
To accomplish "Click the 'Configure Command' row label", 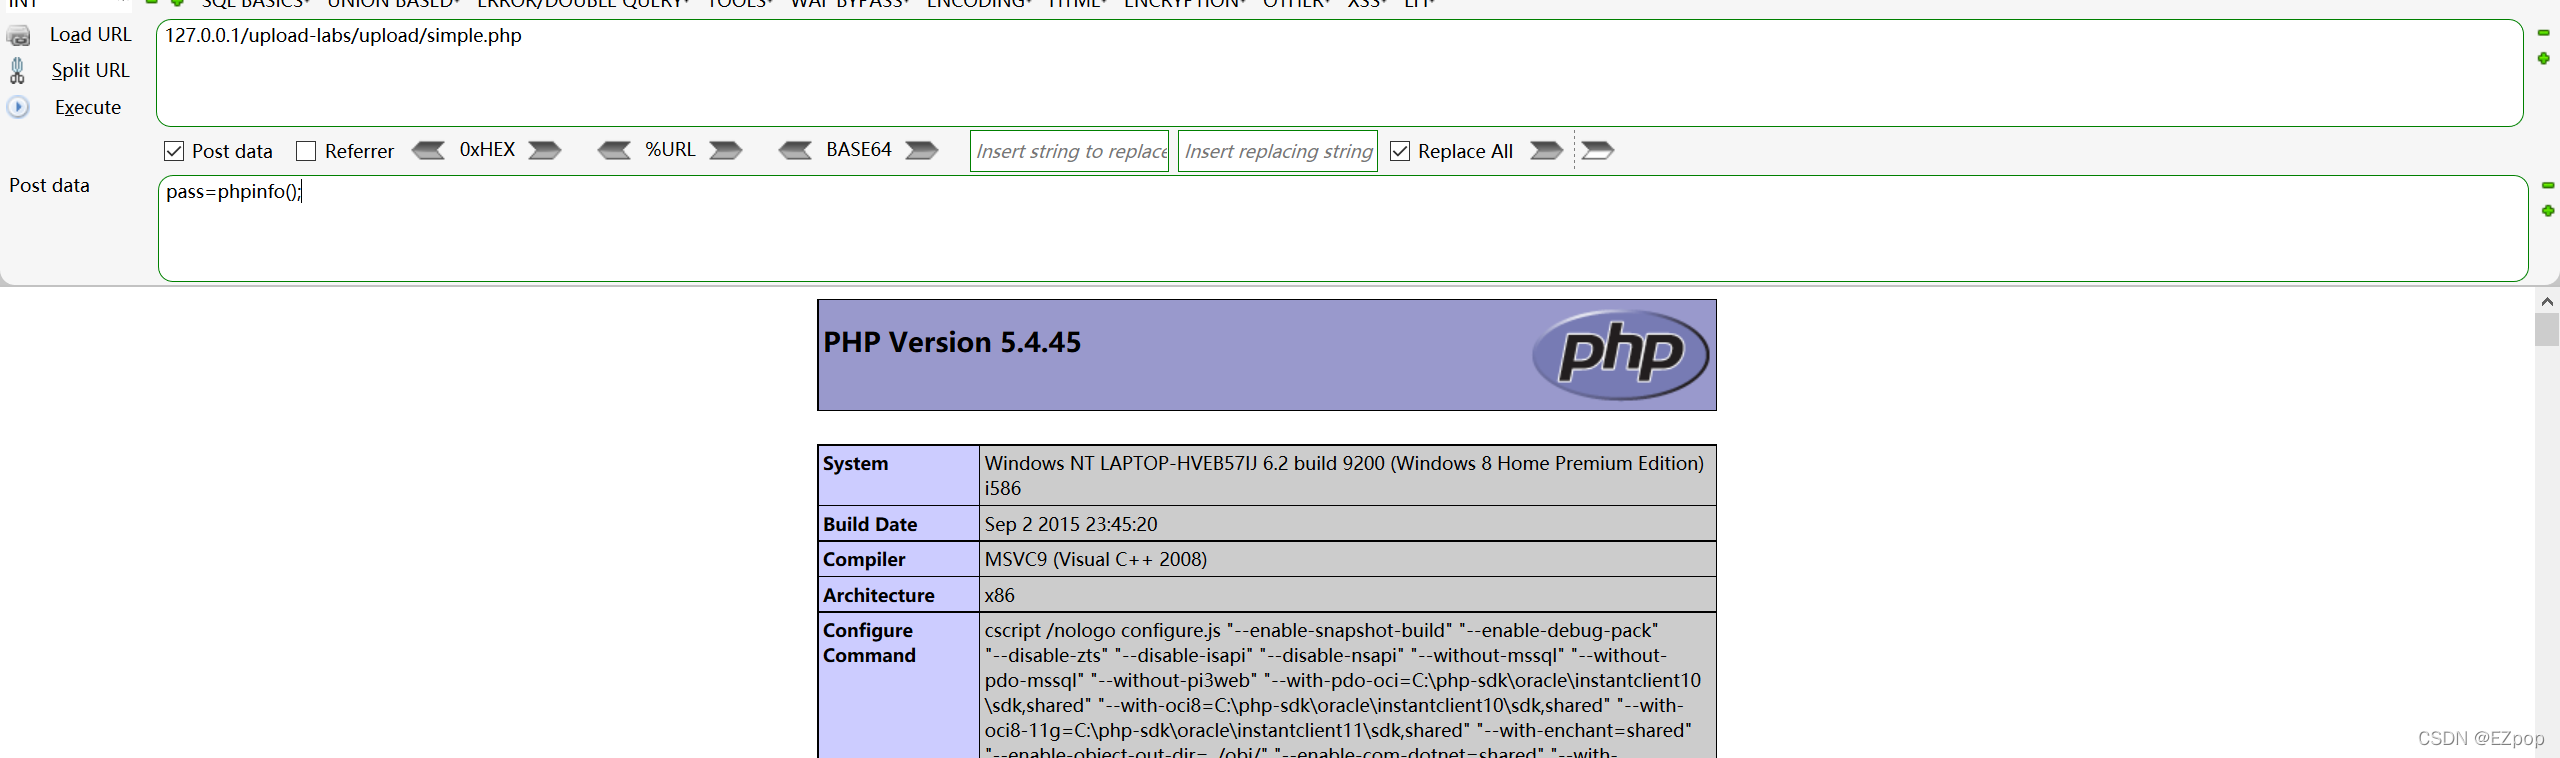I will click(x=869, y=643).
